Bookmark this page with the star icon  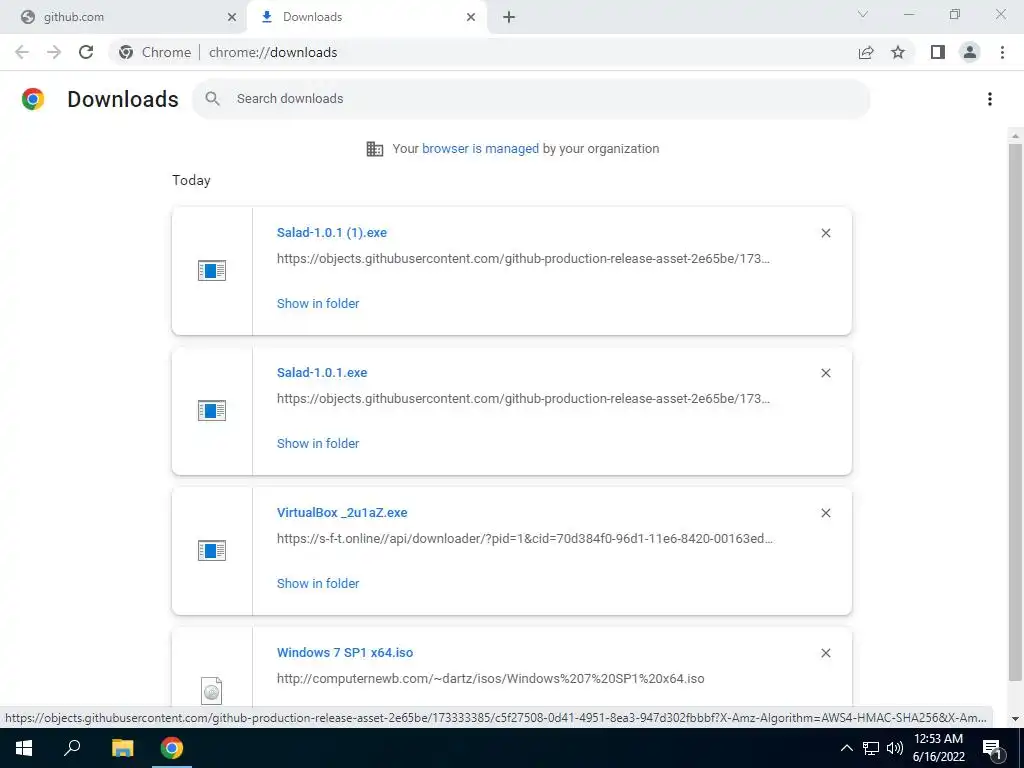click(x=898, y=52)
